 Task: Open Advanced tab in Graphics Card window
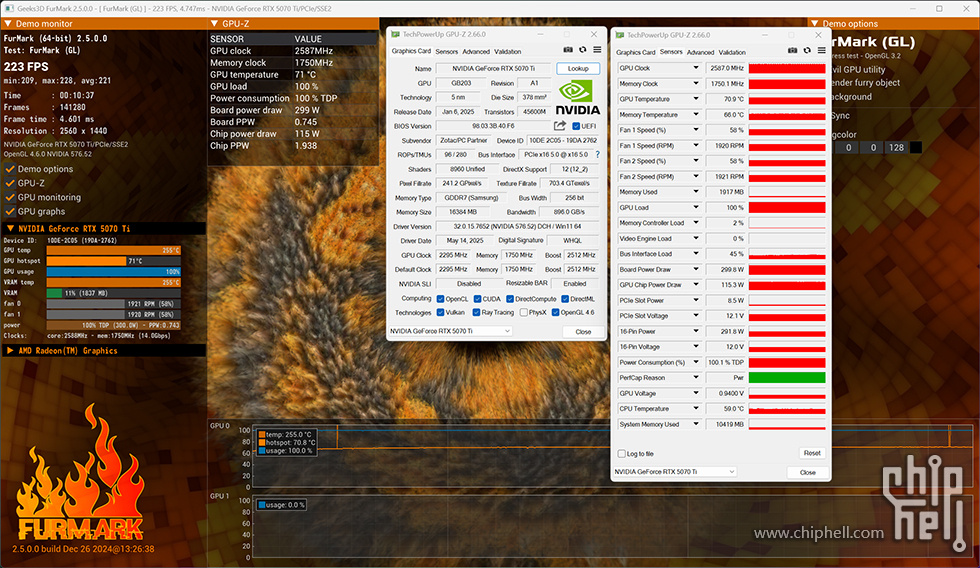[476, 52]
